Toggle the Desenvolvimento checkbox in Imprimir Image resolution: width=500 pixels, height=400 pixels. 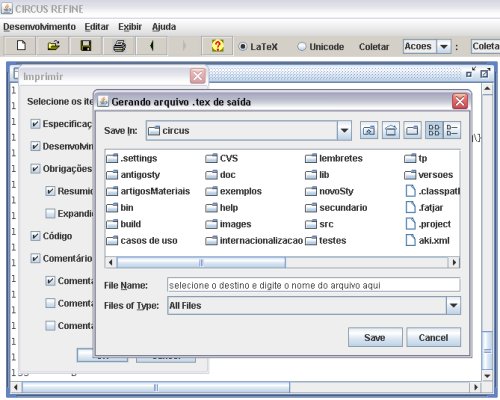35,146
